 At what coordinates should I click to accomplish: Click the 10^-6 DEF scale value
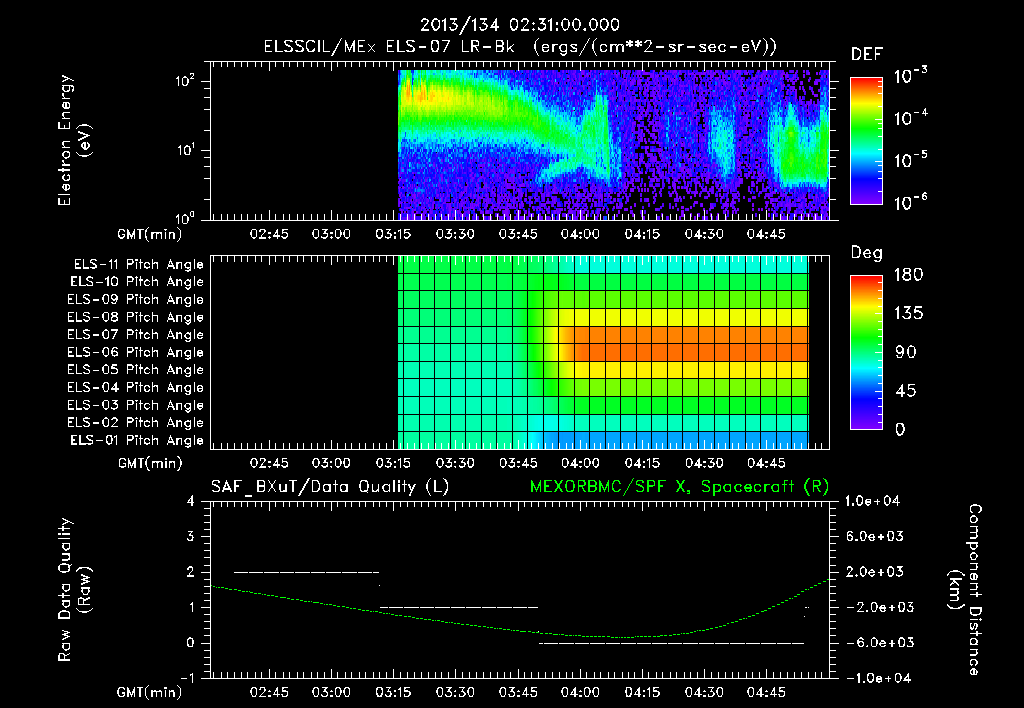(x=910, y=202)
